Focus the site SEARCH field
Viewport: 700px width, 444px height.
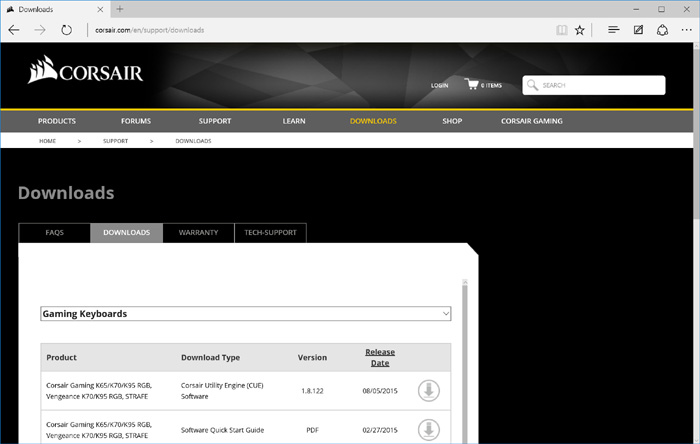point(594,85)
